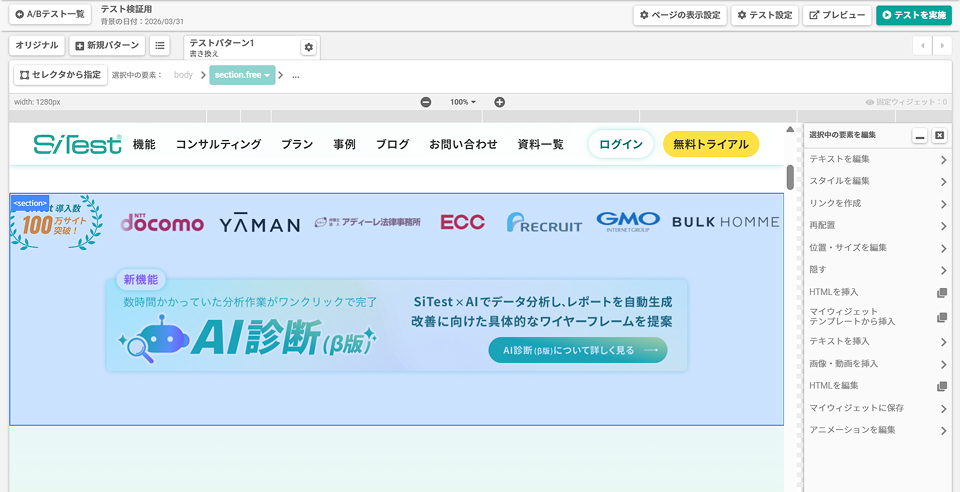This screenshot has height=492, width=960.
Task: Go back to A/Bテスト一覧
Action: tap(50, 14)
